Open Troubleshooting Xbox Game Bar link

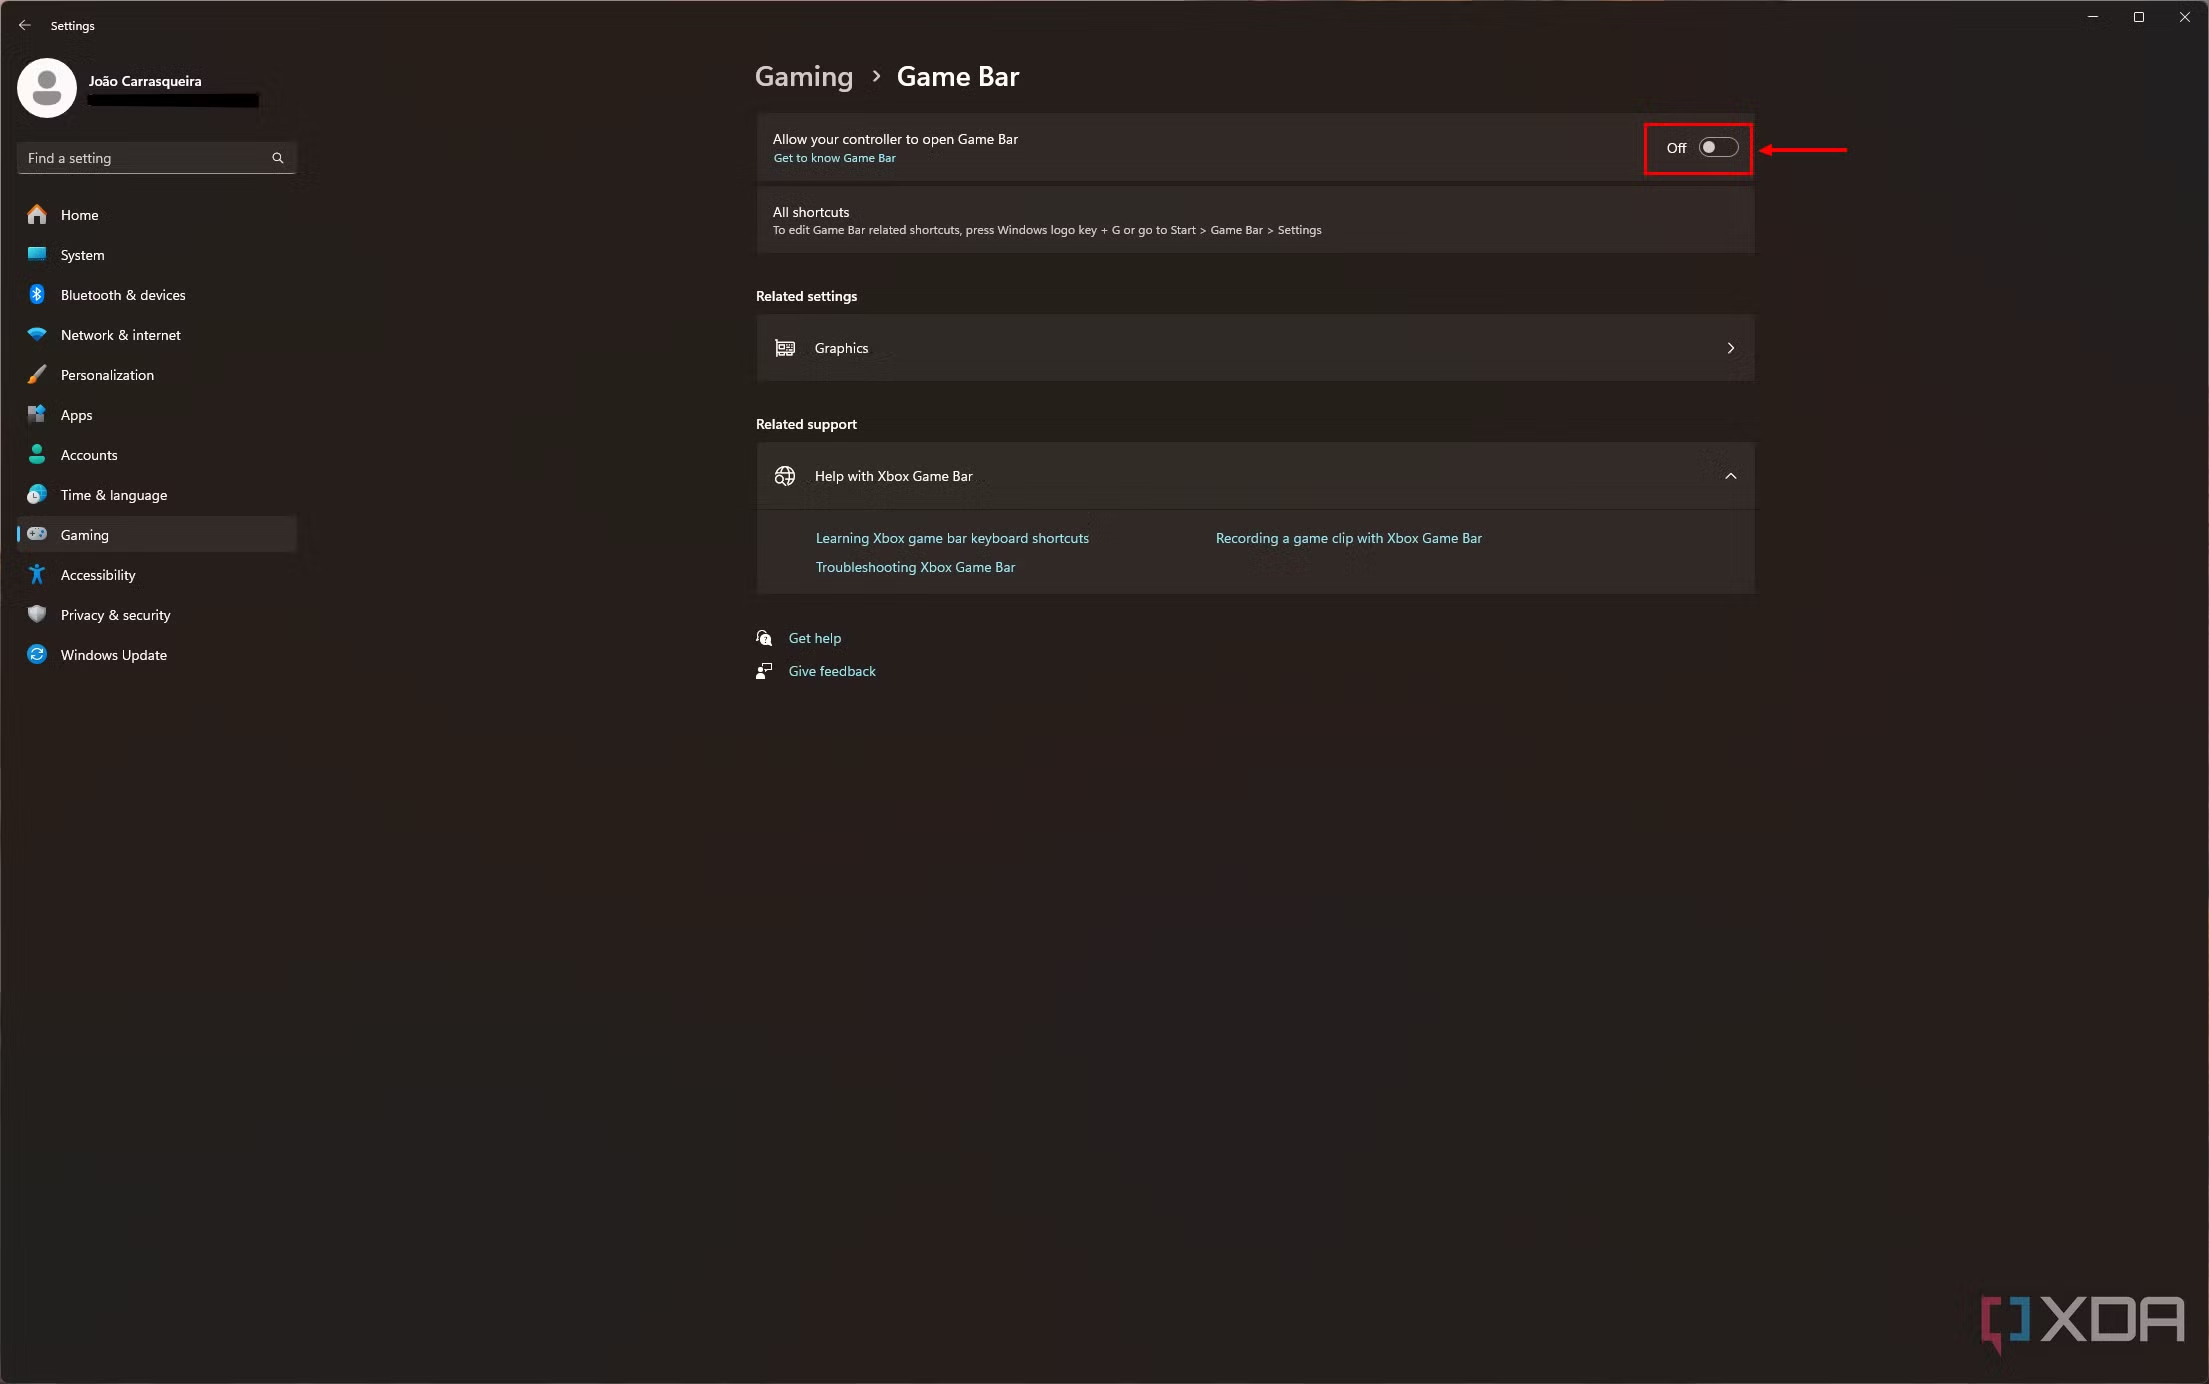click(x=915, y=567)
